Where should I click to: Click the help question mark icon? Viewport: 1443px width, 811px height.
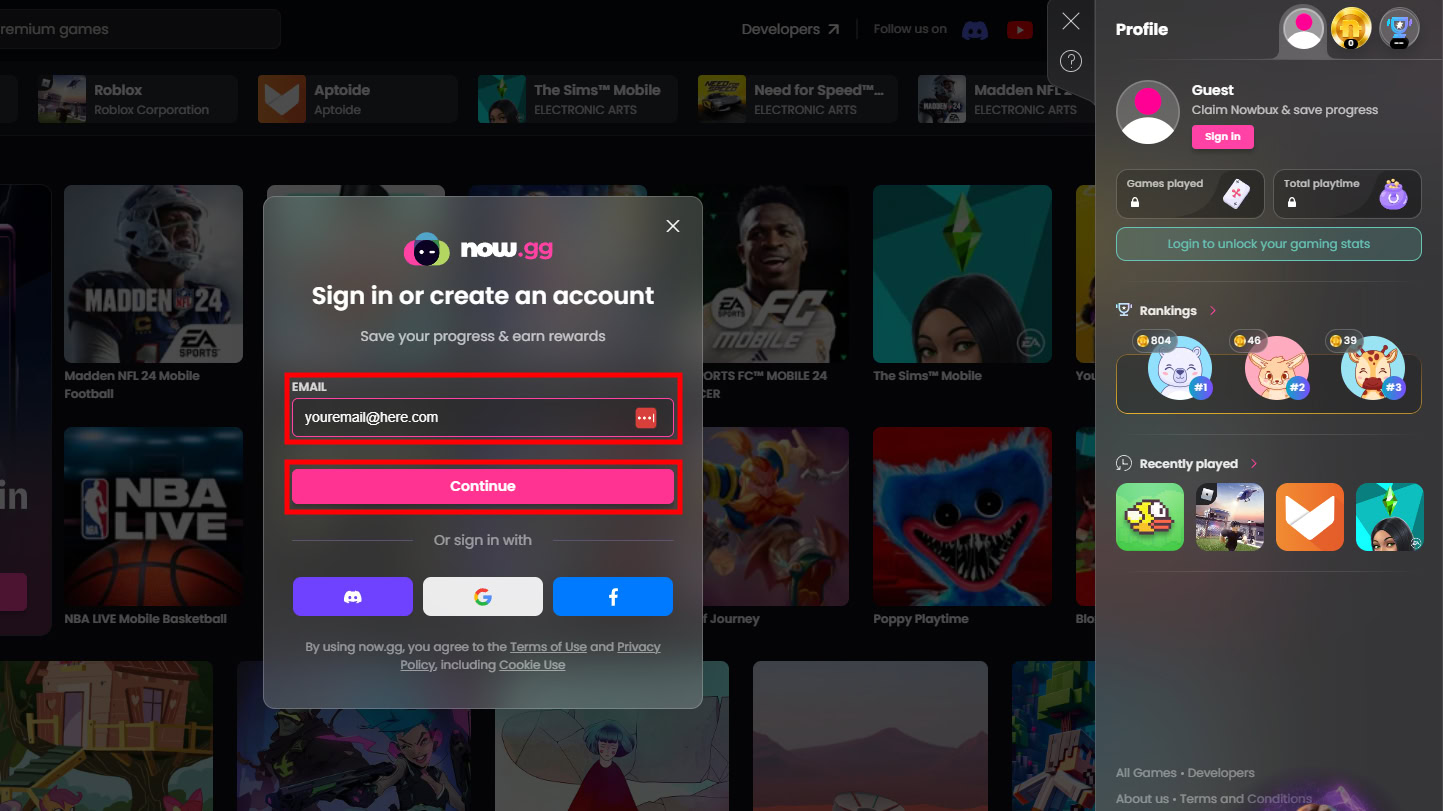coord(1070,61)
